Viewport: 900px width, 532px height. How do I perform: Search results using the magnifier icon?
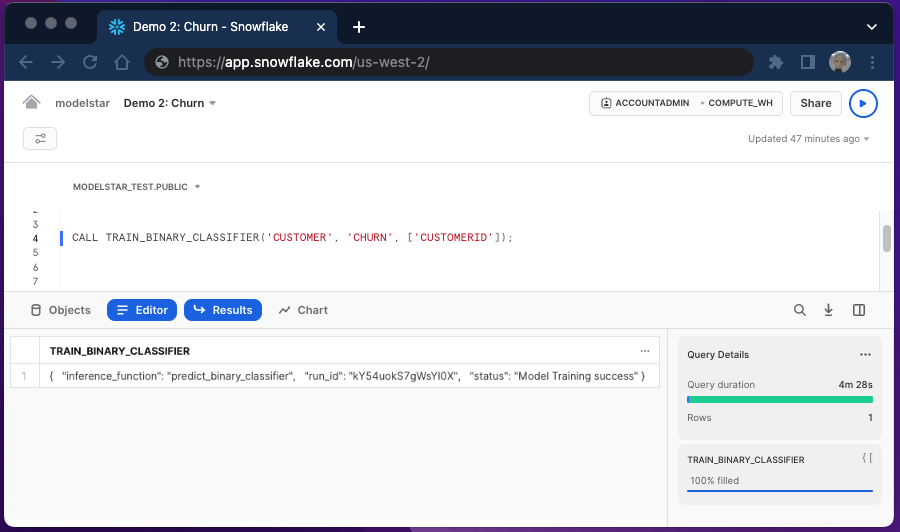pyautogui.click(x=800, y=310)
